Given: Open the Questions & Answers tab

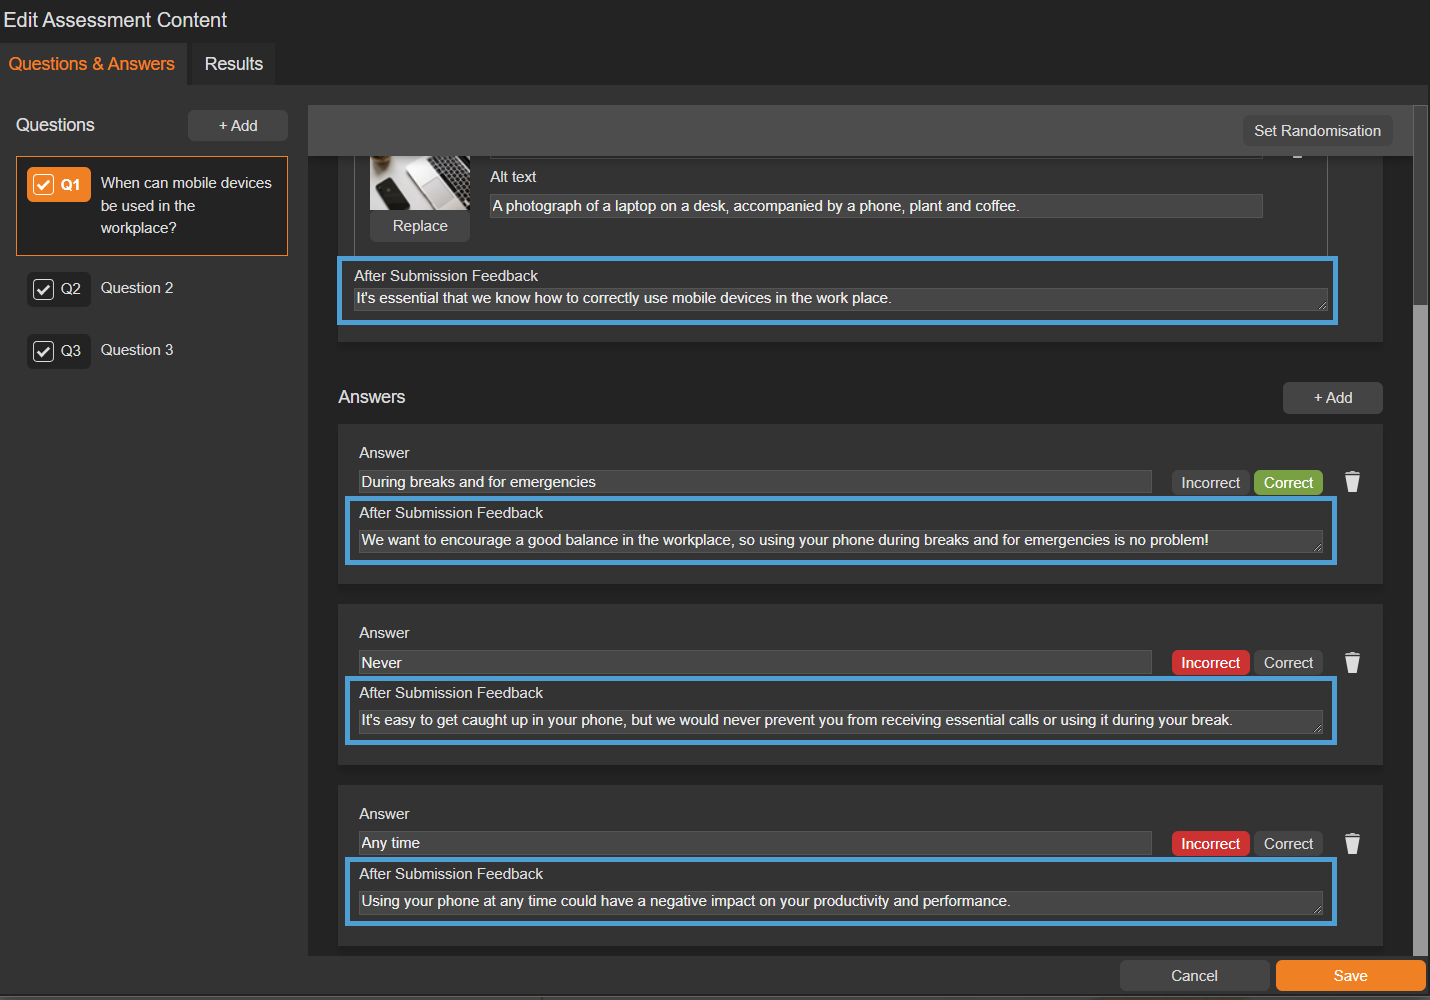Looking at the screenshot, I should (x=92, y=64).
